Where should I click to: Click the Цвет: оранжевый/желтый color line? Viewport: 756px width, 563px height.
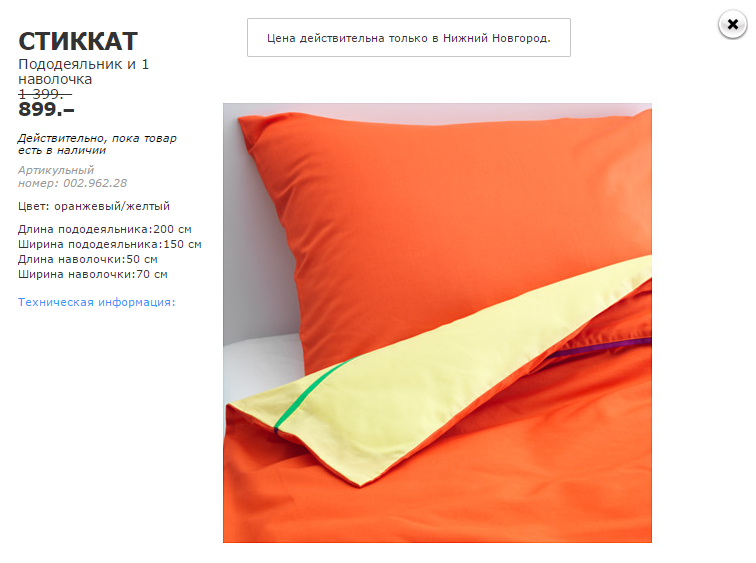click(x=94, y=206)
